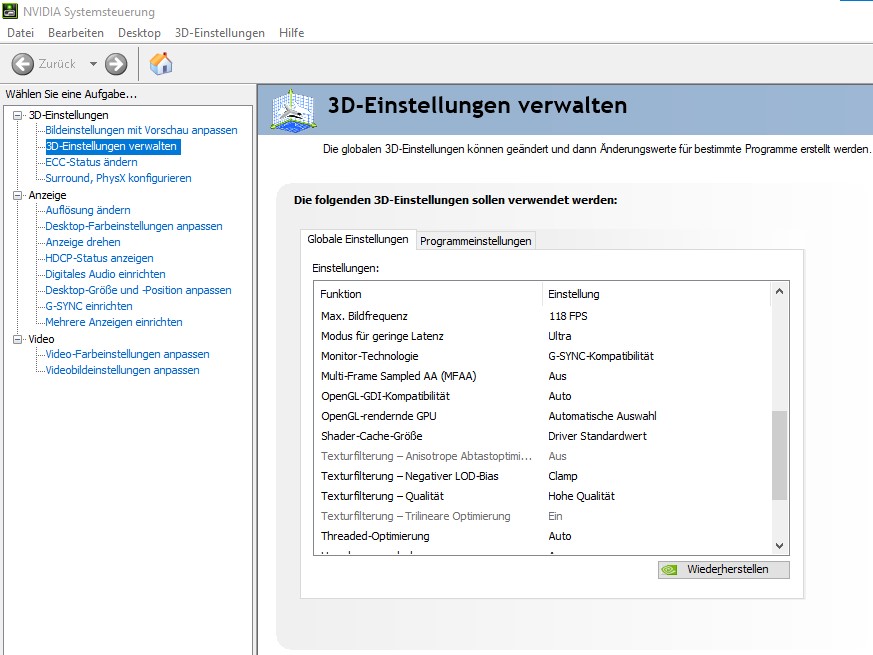Screen dimensions: 873x655
Task: Click the Funktion column header
Action: click(x=428, y=294)
